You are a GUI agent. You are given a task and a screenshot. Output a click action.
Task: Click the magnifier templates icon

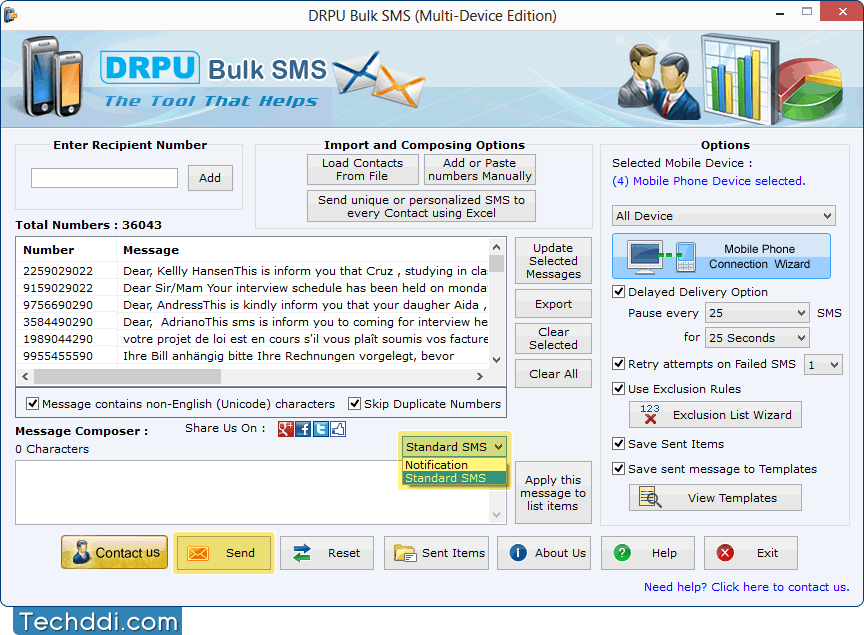coord(650,497)
